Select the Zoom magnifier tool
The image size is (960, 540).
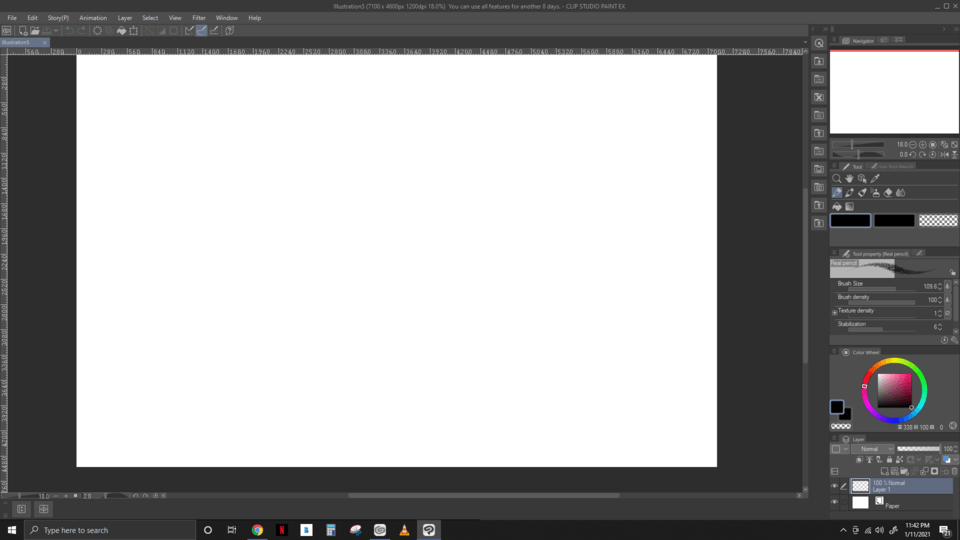coord(837,179)
